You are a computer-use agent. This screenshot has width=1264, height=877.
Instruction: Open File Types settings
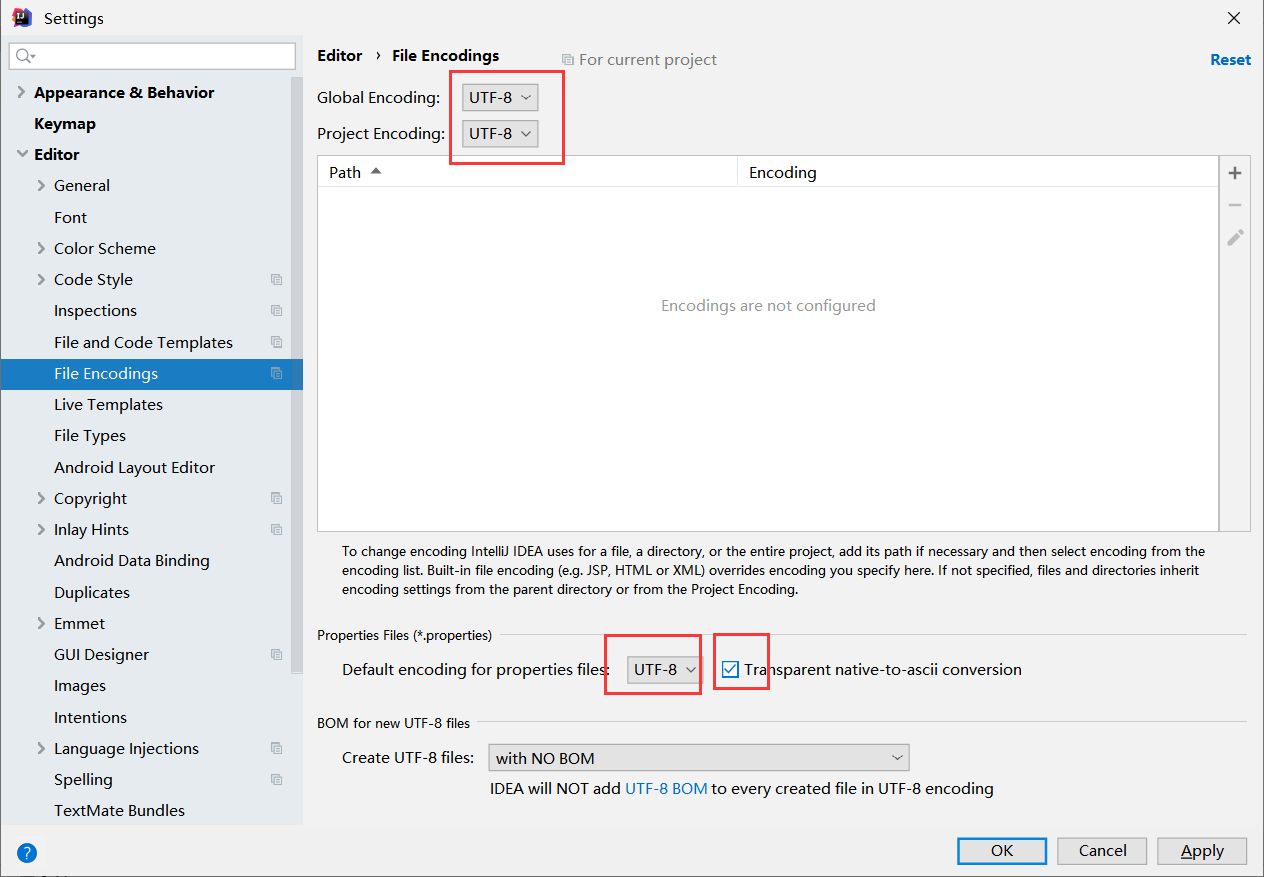[90, 436]
